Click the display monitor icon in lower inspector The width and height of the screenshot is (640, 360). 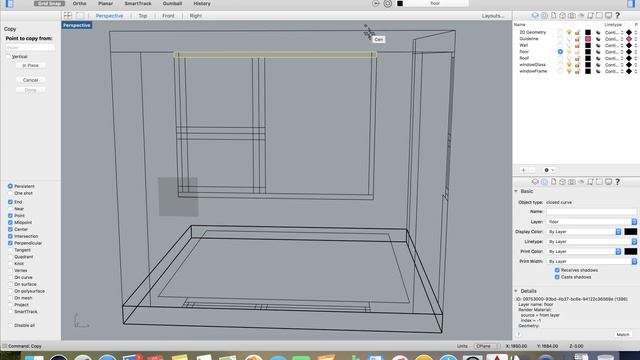pos(608,182)
